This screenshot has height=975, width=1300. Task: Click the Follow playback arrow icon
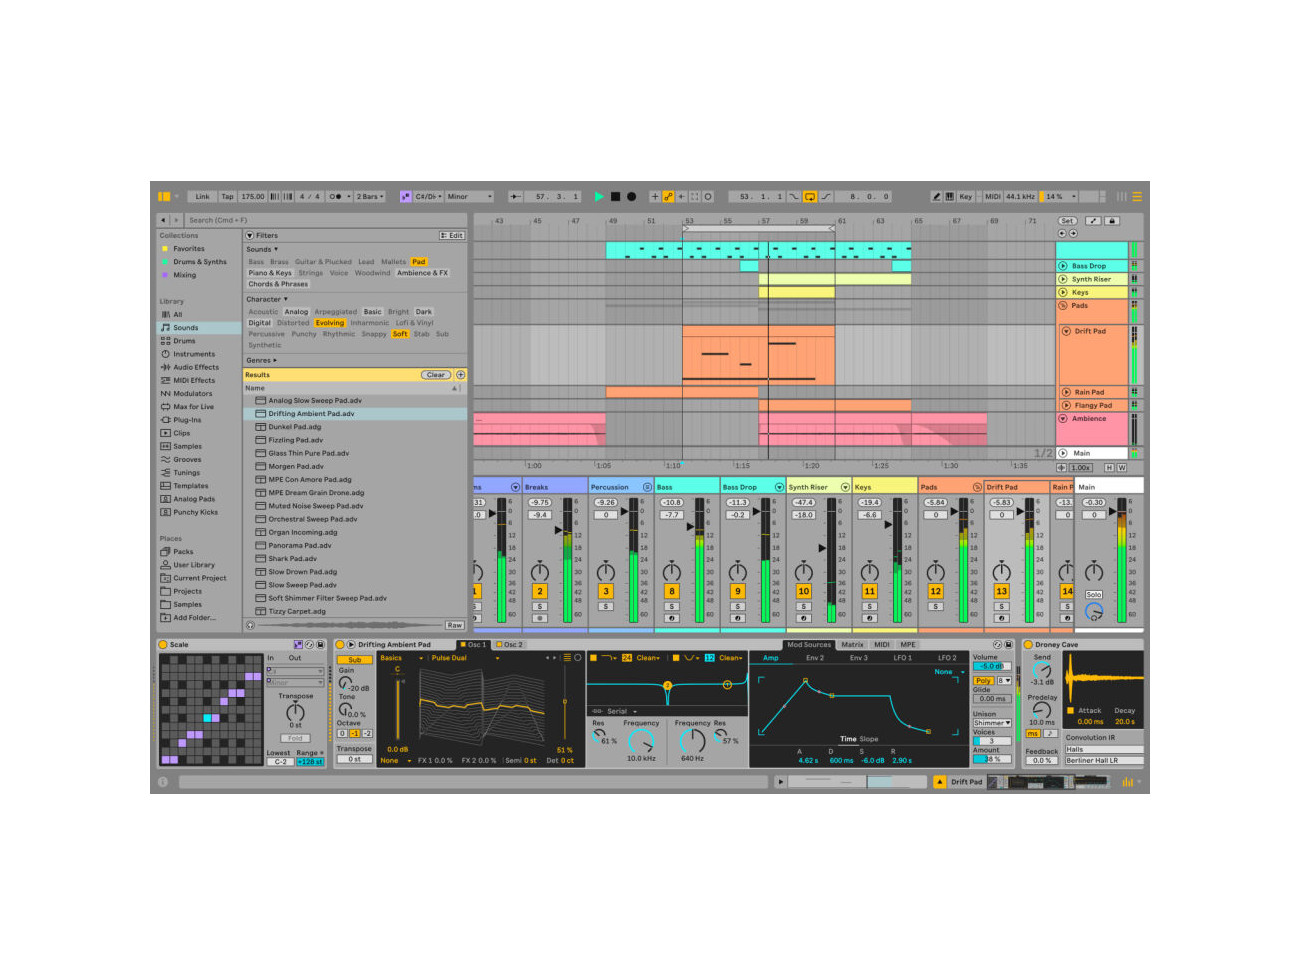515,197
